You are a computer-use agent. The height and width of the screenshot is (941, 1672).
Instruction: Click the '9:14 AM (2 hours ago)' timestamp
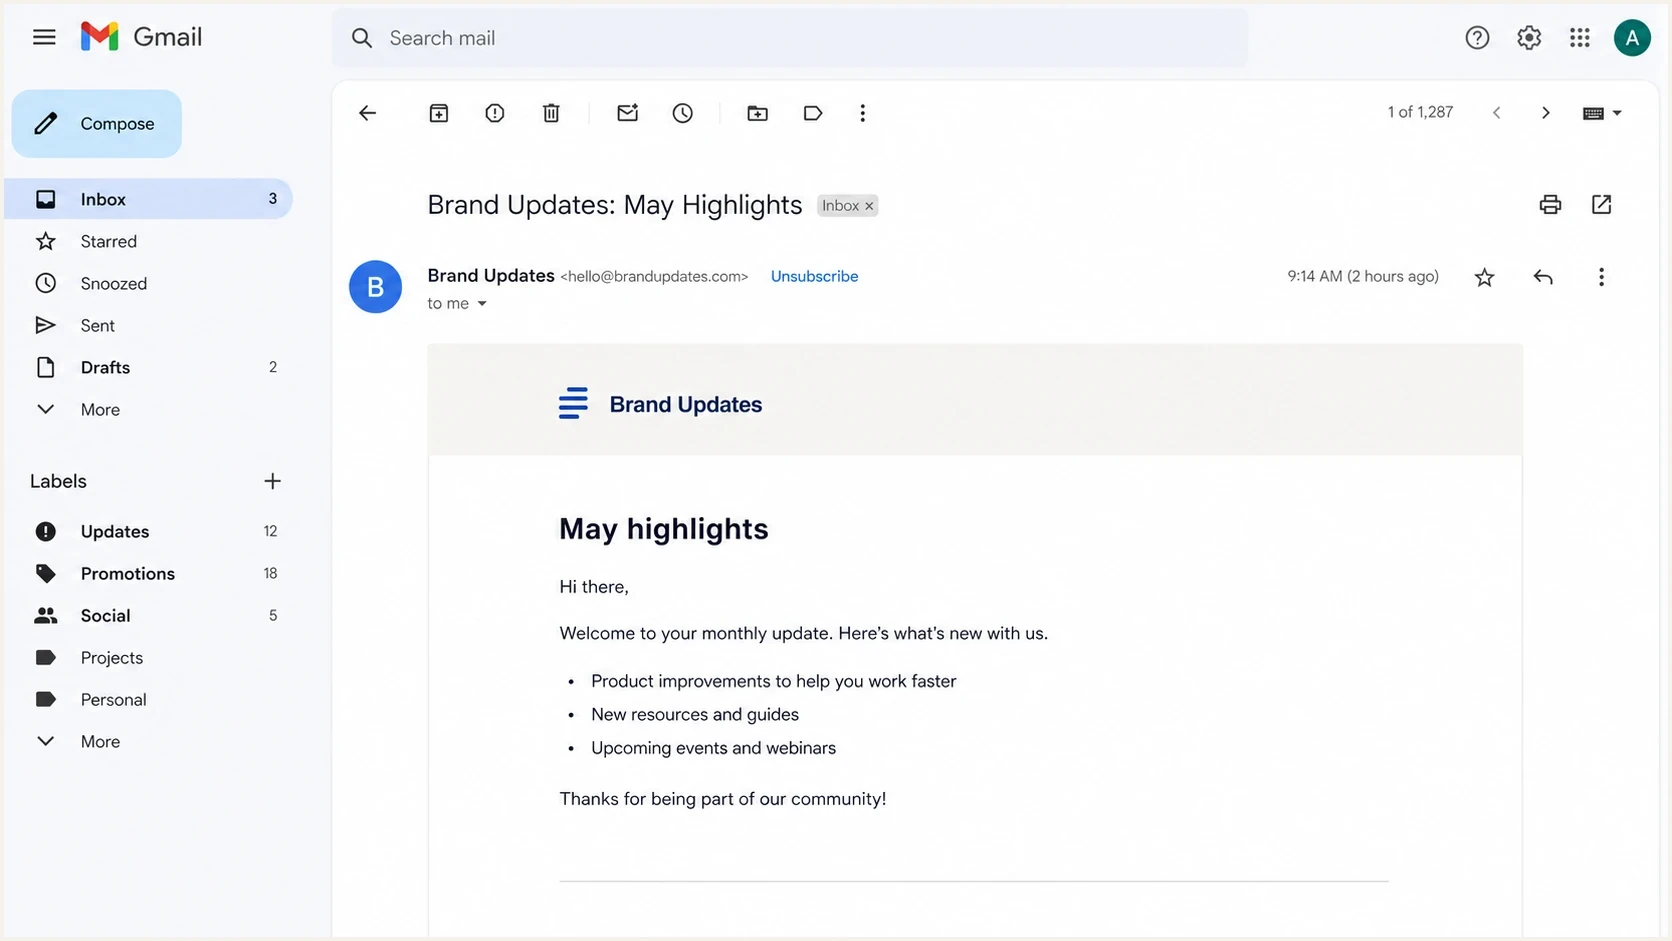(x=1363, y=276)
